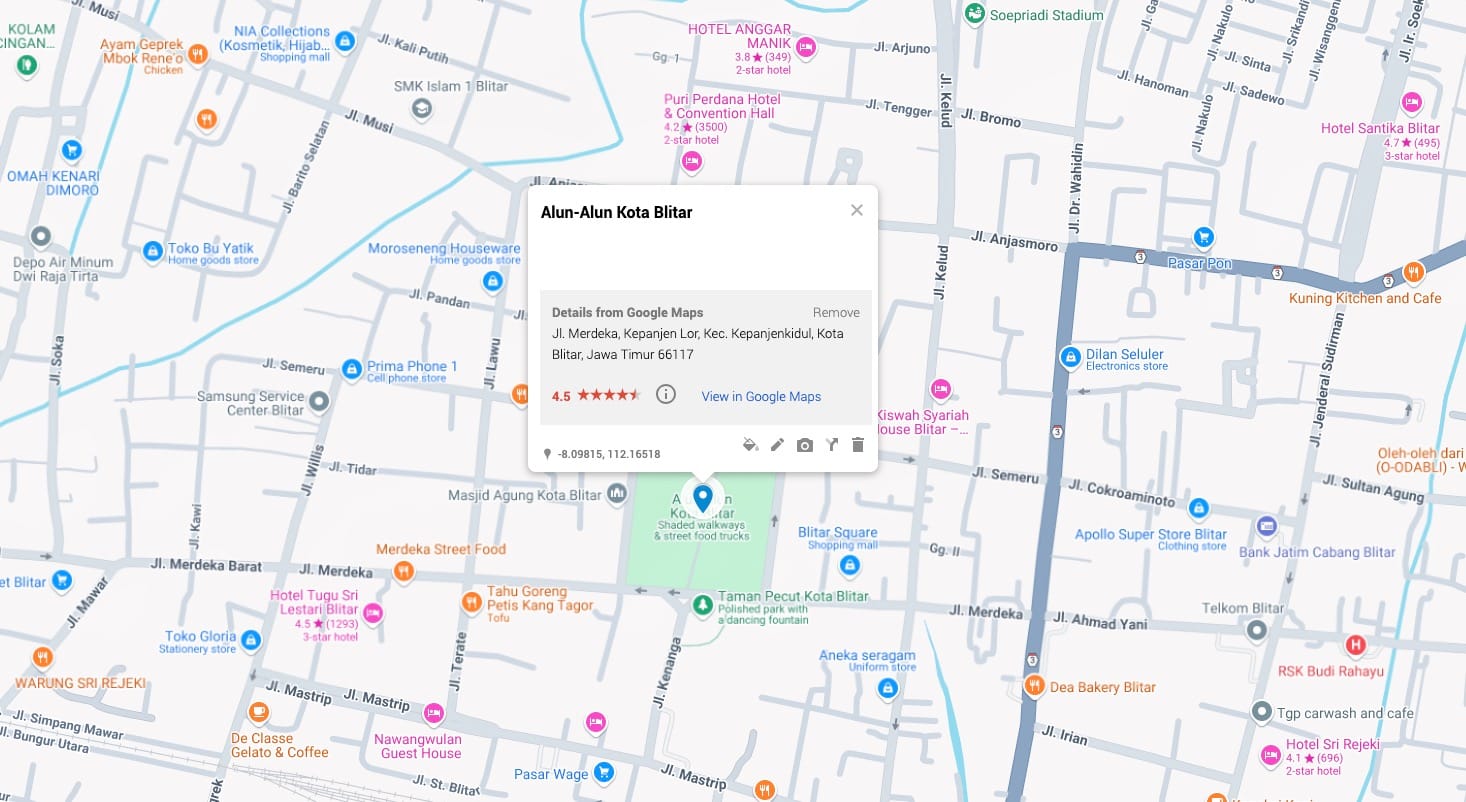This screenshot has height=802, width=1466.
Task: Click Toko Bu Yatik store icon
Action: (153, 252)
